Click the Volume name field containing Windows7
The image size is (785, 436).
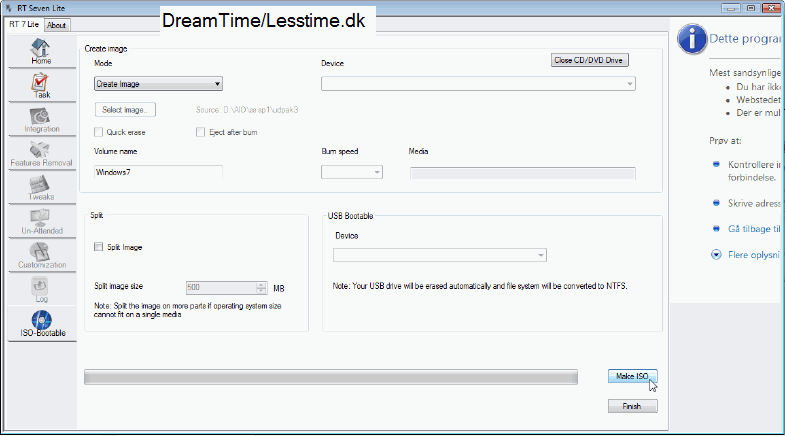(x=158, y=172)
